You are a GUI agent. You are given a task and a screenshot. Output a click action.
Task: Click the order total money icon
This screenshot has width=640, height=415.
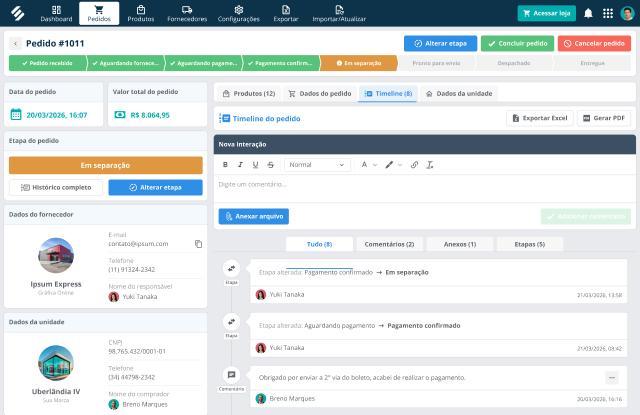[x=120, y=115]
